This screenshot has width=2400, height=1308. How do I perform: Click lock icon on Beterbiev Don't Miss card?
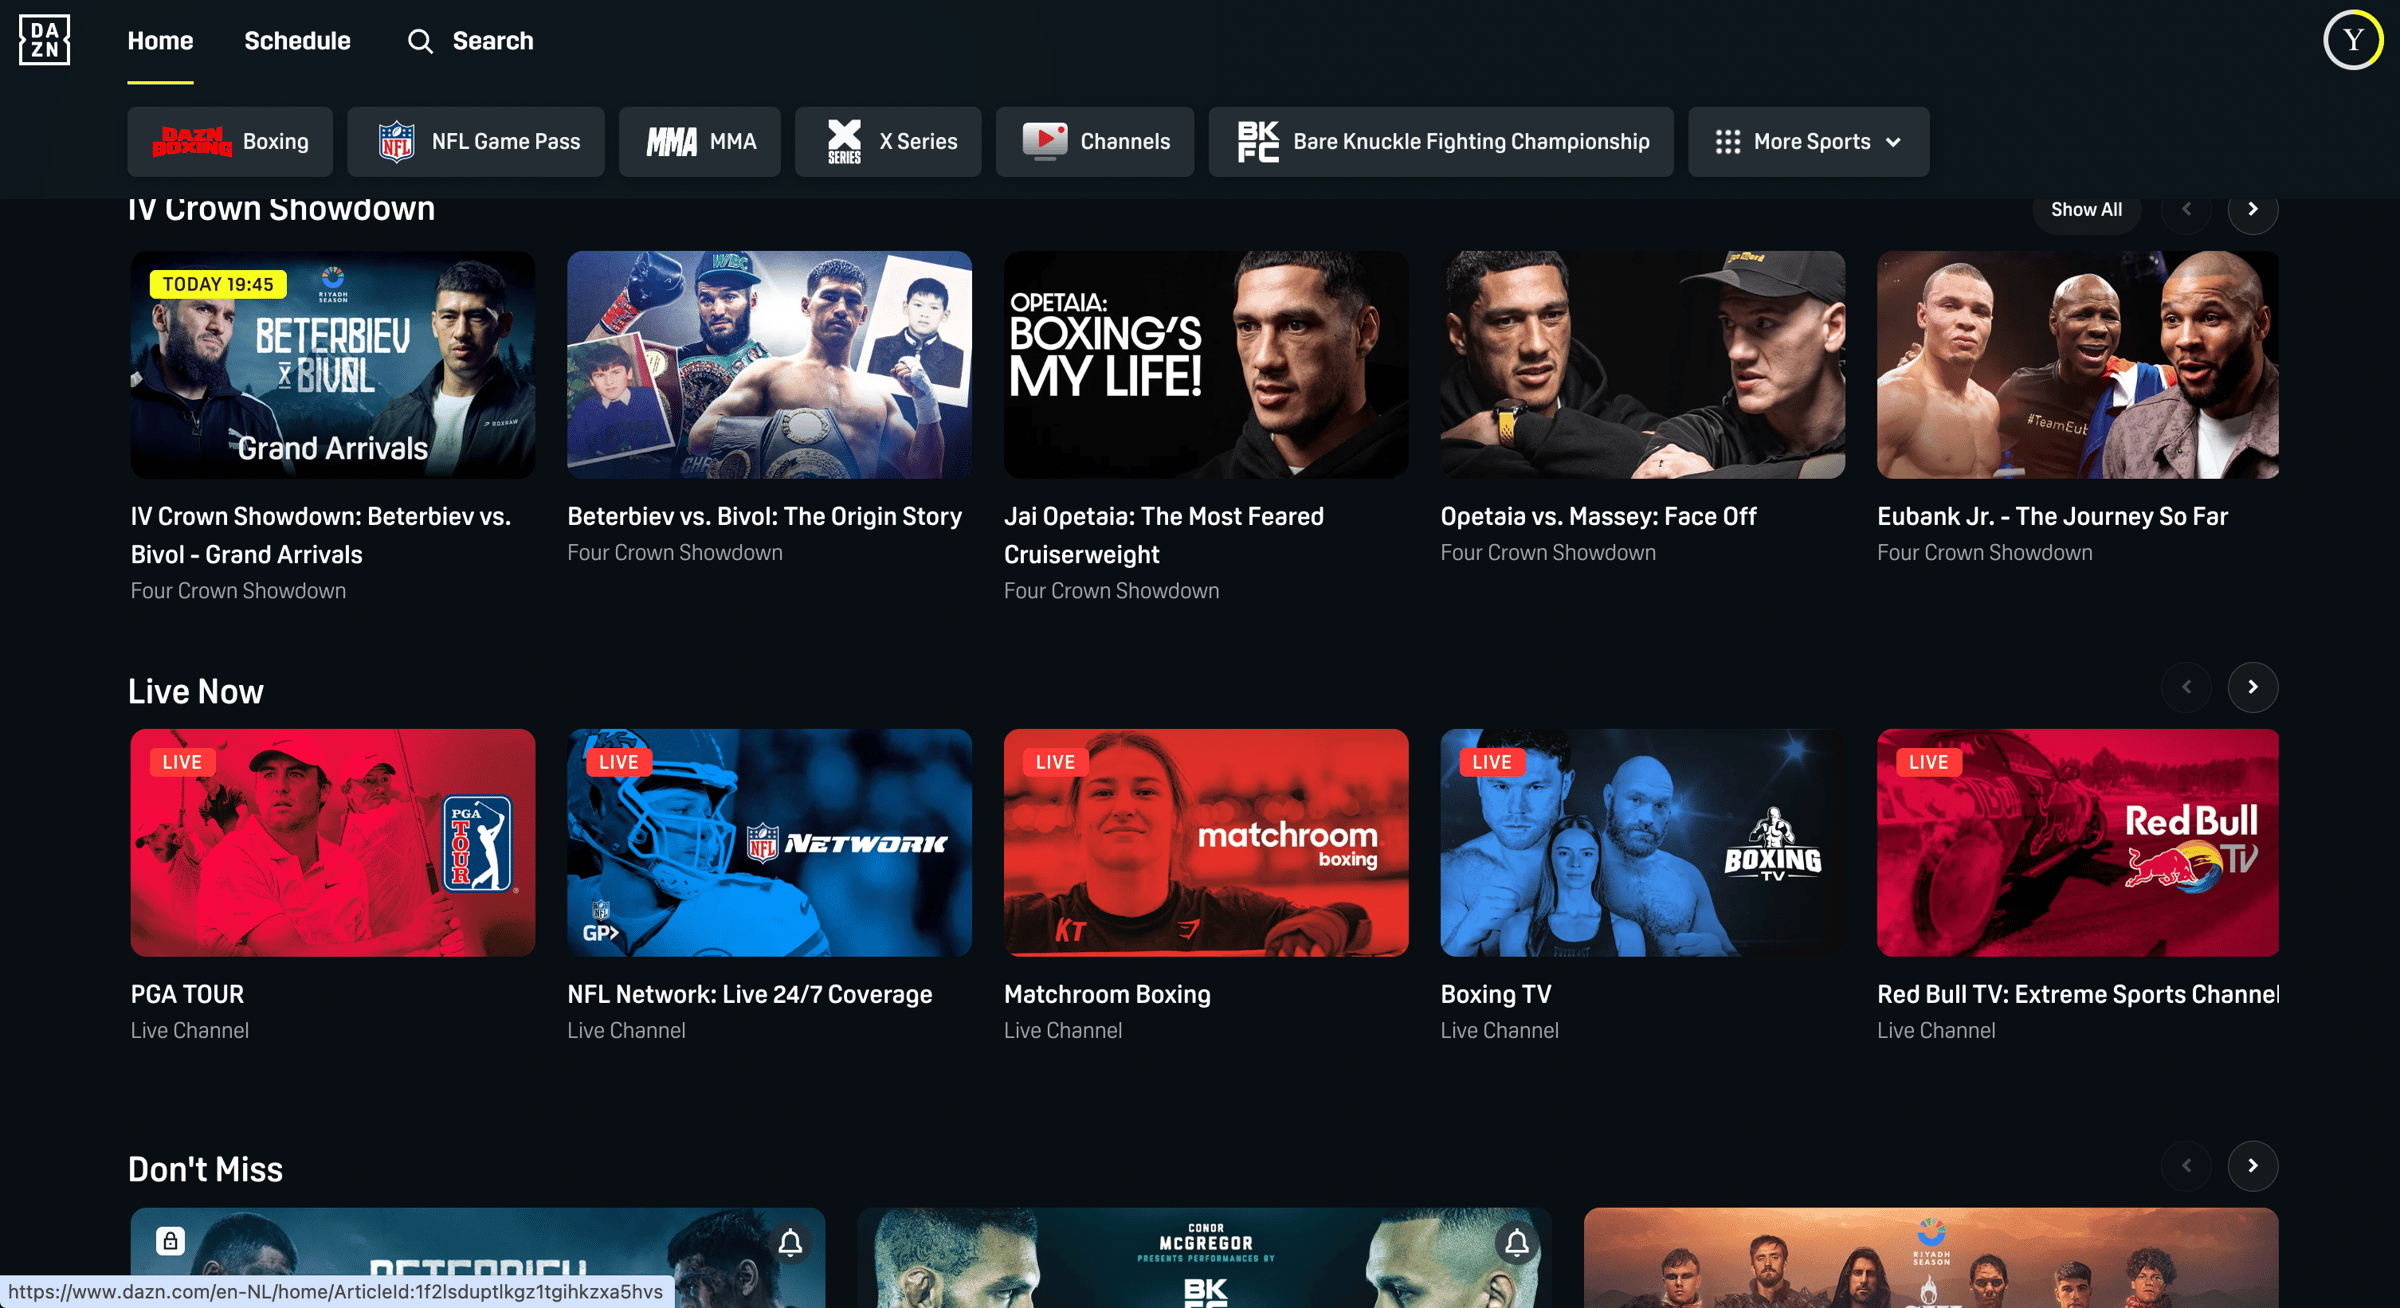(170, 1241)
